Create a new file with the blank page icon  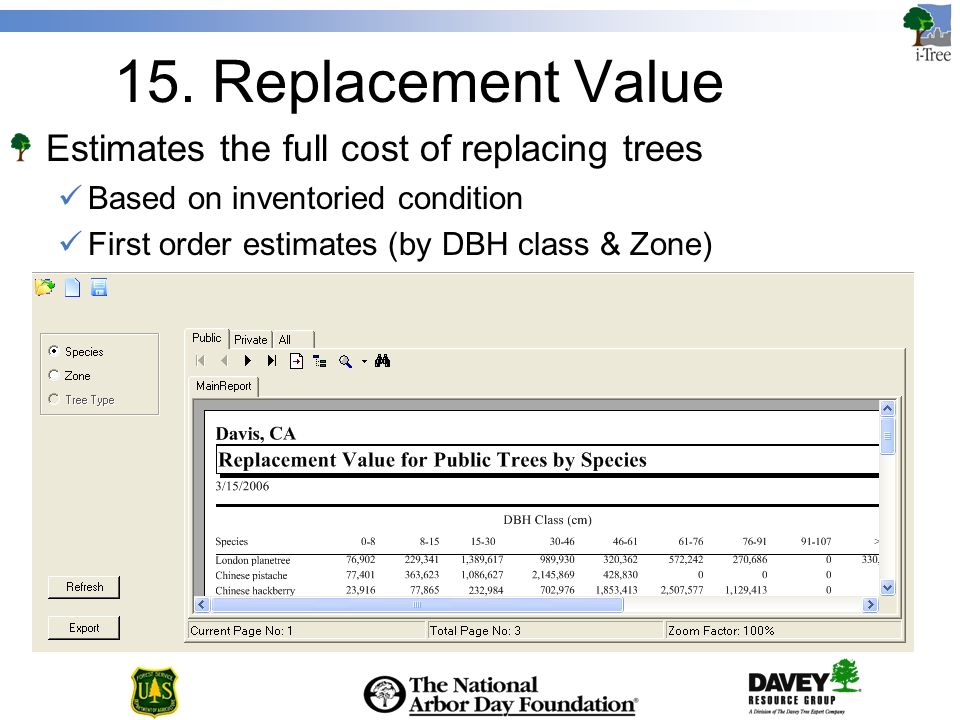(72, 287)
